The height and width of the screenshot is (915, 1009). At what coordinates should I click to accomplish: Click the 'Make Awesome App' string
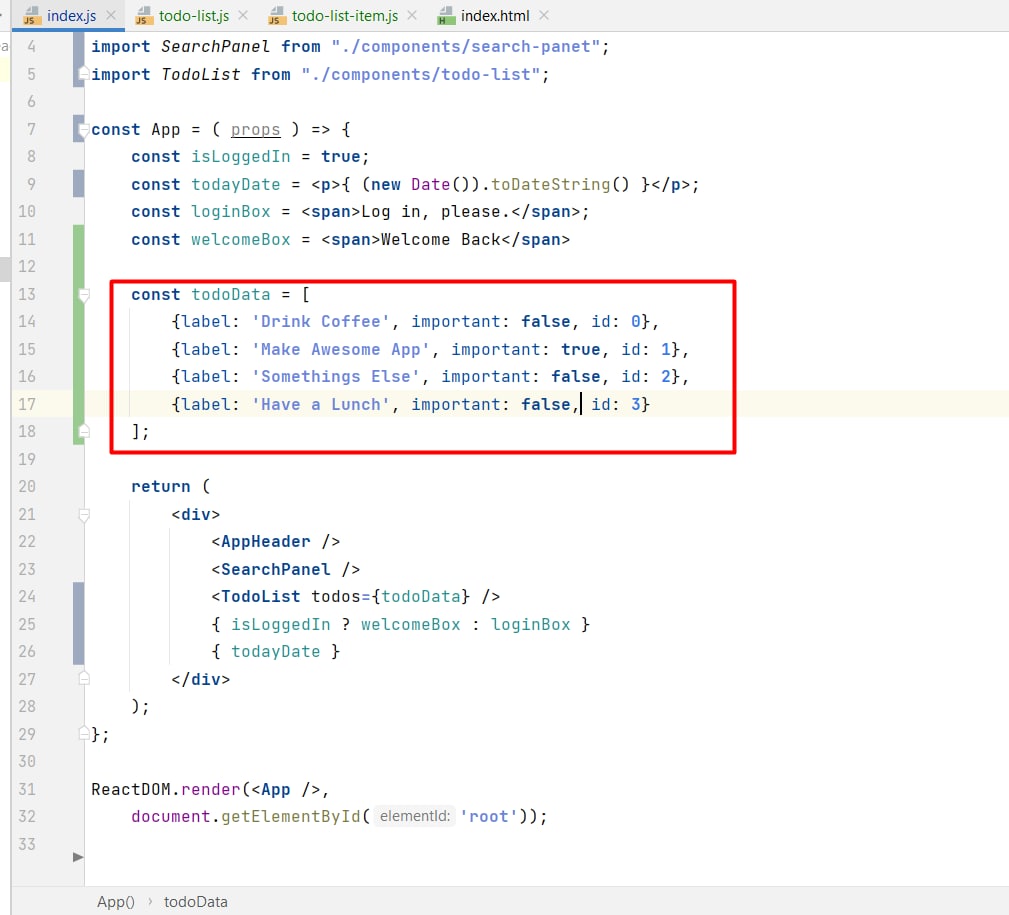click(x=341, y=349)
